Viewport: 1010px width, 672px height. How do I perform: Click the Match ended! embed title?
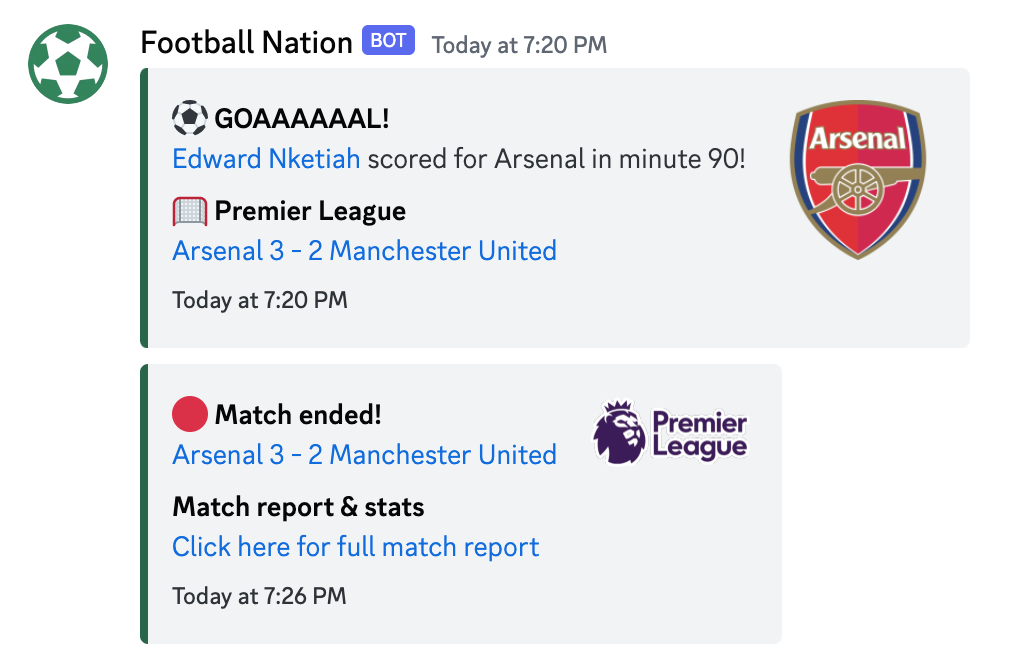[298, 415]
